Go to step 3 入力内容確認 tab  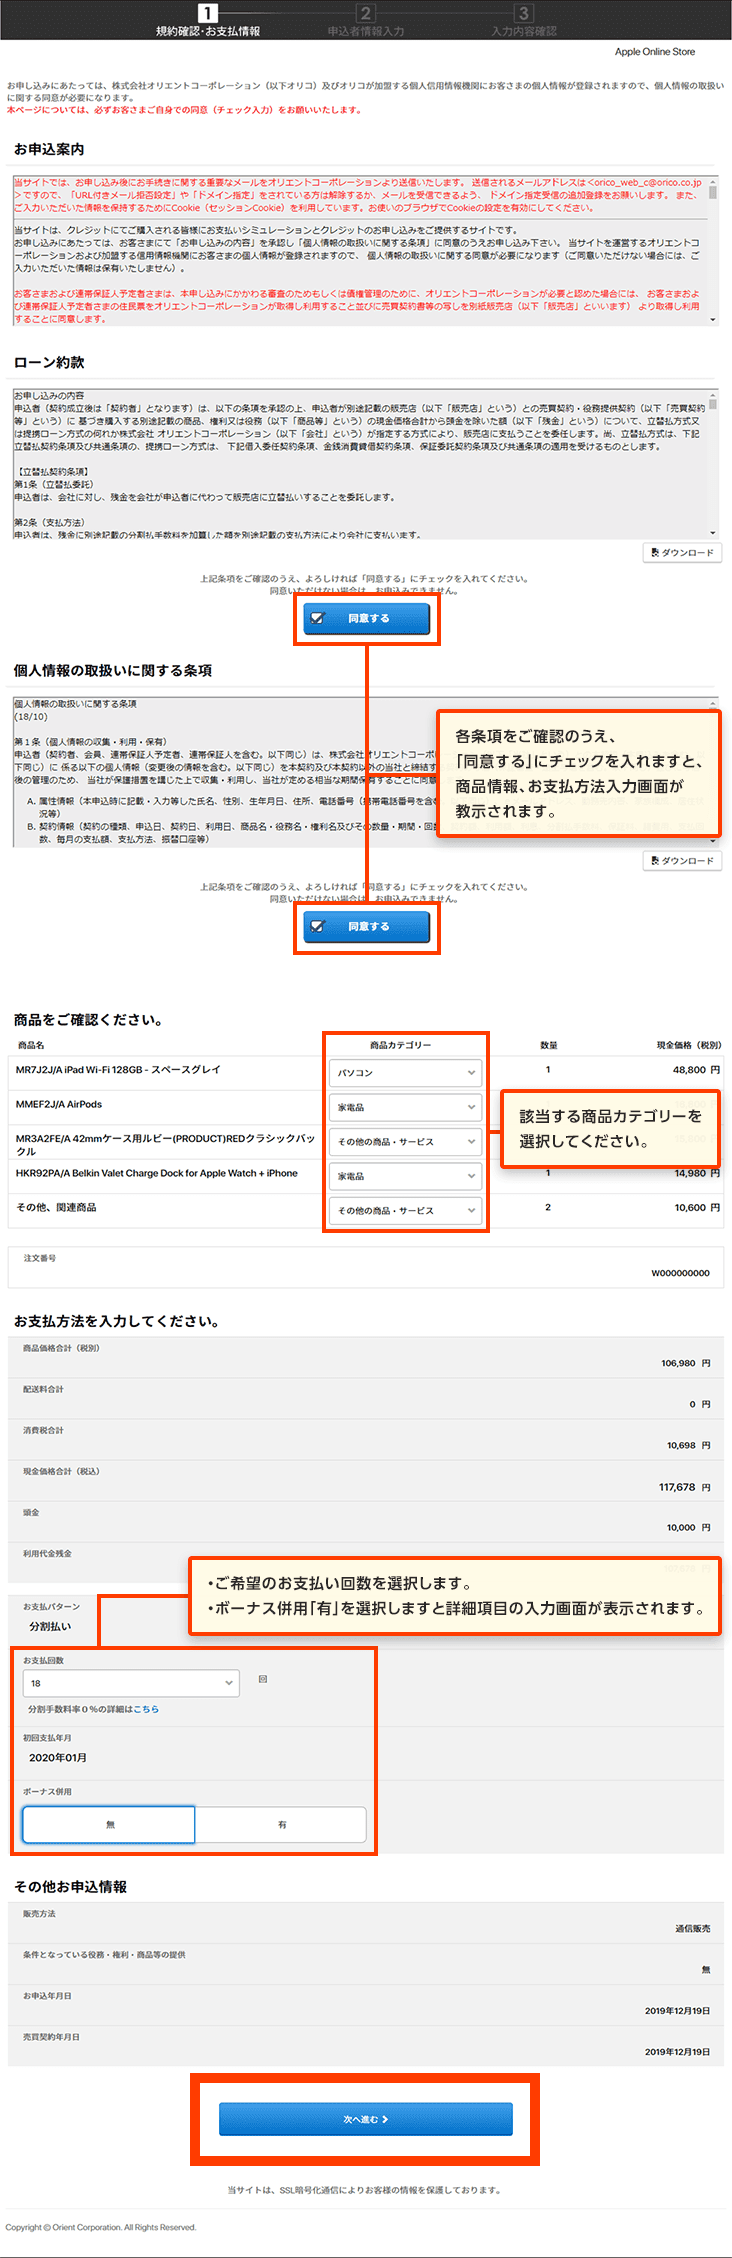(x=523, y=20)
